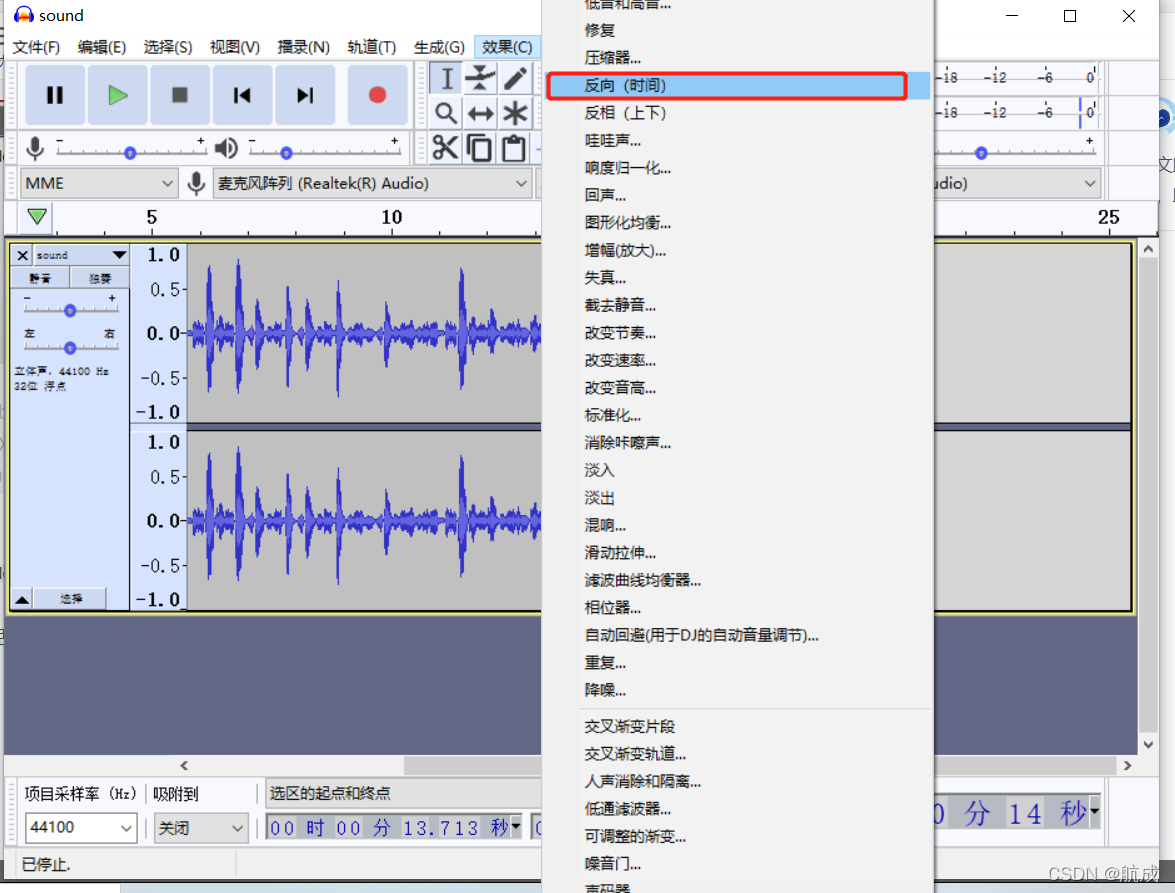This screenshot has width=1175, height=893.
Task: Open the 选区的起点和终点 selection mode dropdown
Action: pyautogui.click(x=404, y=793)
